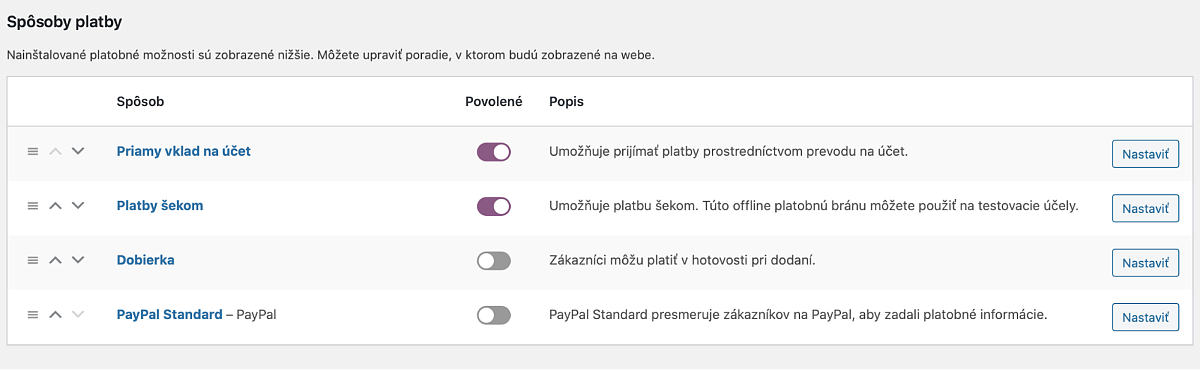The height and width of the screenshot is (370, 1200).
Task: Enable the PayPal Standard toggle
Action: pos(494,315)
